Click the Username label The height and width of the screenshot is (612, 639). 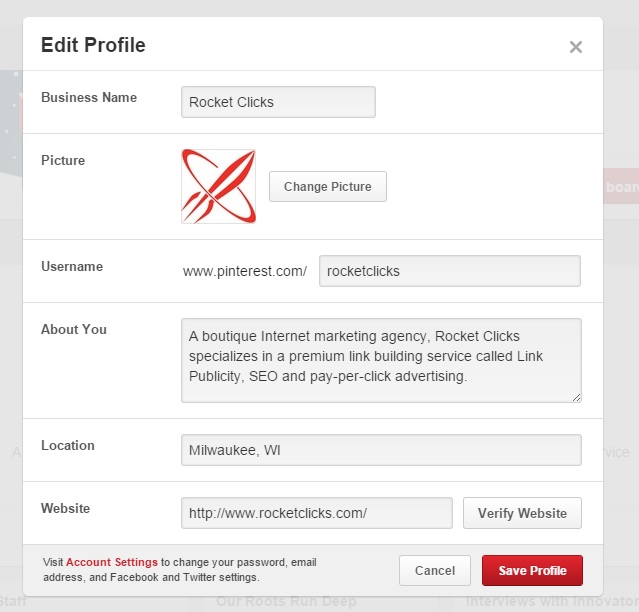point(72,266)
